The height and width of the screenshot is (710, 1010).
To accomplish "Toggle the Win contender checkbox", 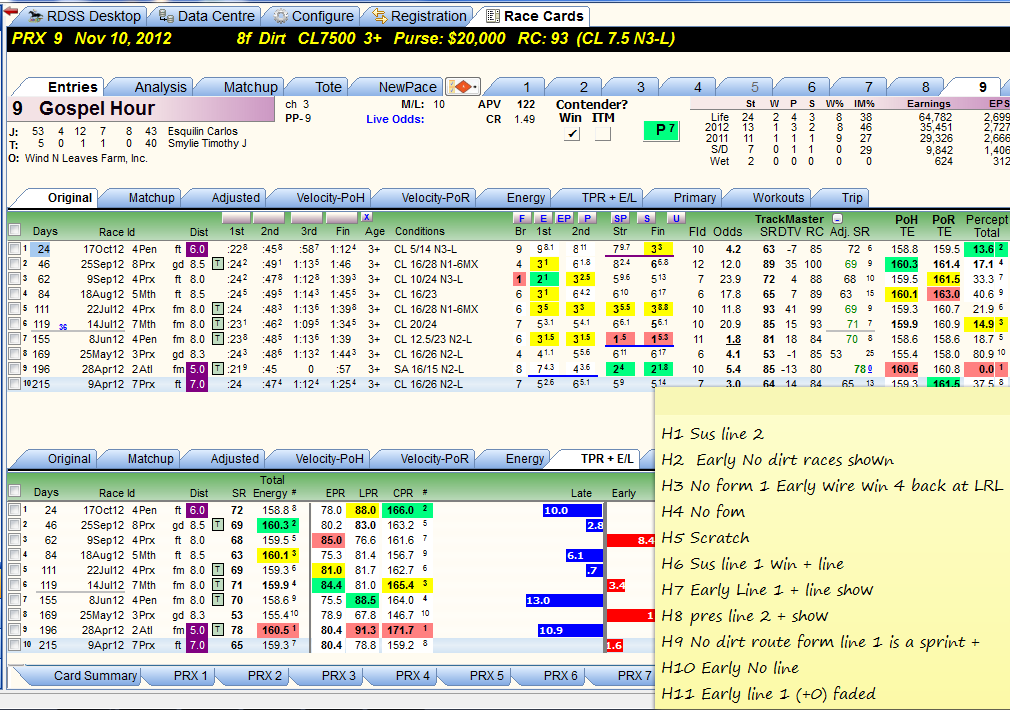I will click(571, 133).
